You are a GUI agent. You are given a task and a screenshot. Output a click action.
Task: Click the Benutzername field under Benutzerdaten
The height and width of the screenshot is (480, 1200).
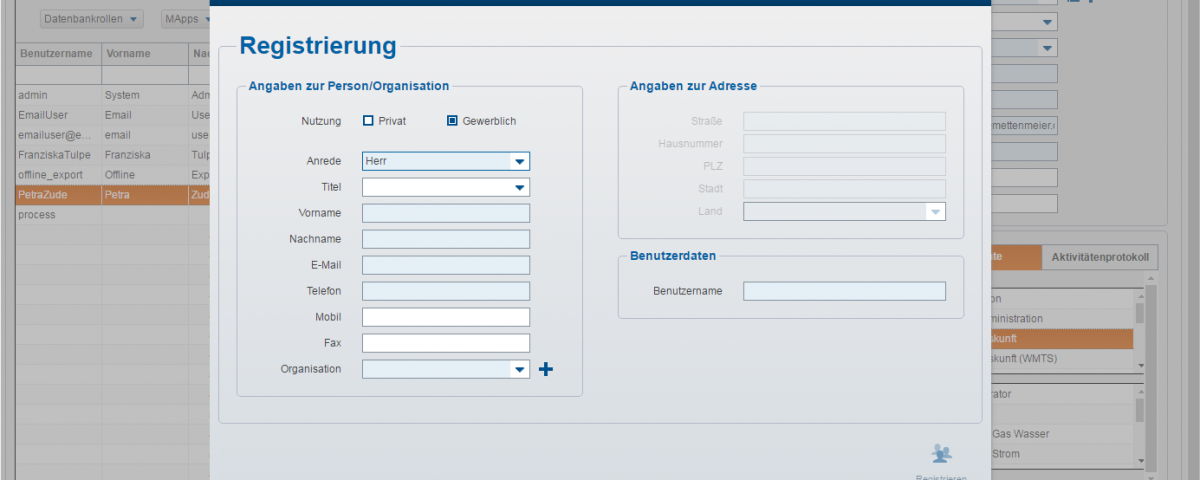843,291
